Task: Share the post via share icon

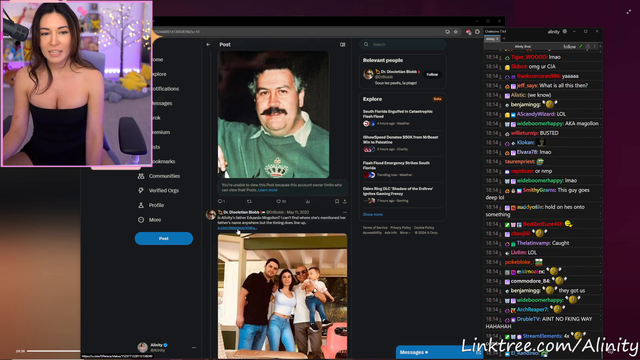Action: click(x=345, y=201)
